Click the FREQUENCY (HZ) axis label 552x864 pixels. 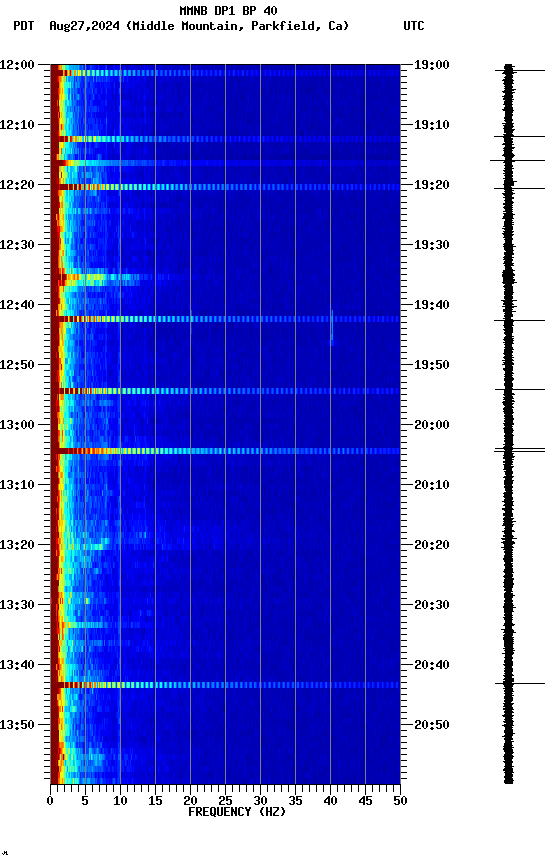[237, 812]
